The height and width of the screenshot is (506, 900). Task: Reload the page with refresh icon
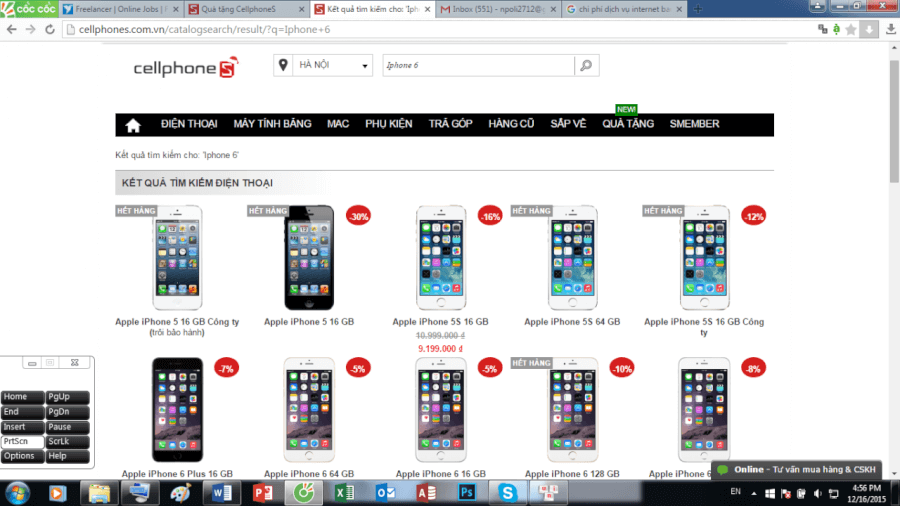[50, 29]
